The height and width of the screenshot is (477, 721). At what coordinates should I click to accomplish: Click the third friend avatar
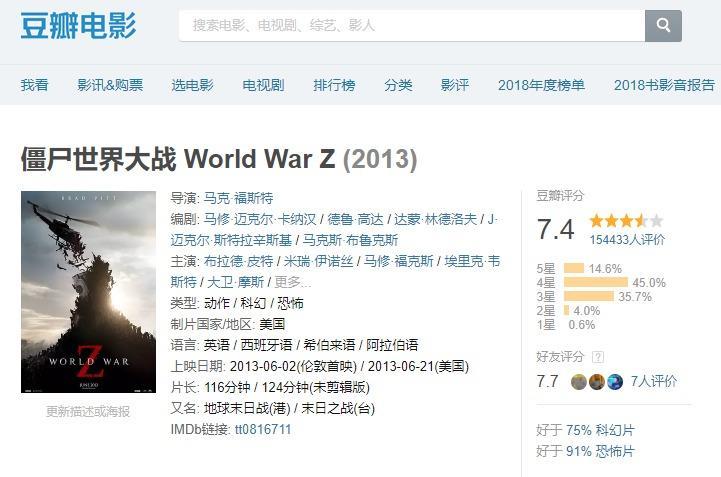click(x=615, y=382)
